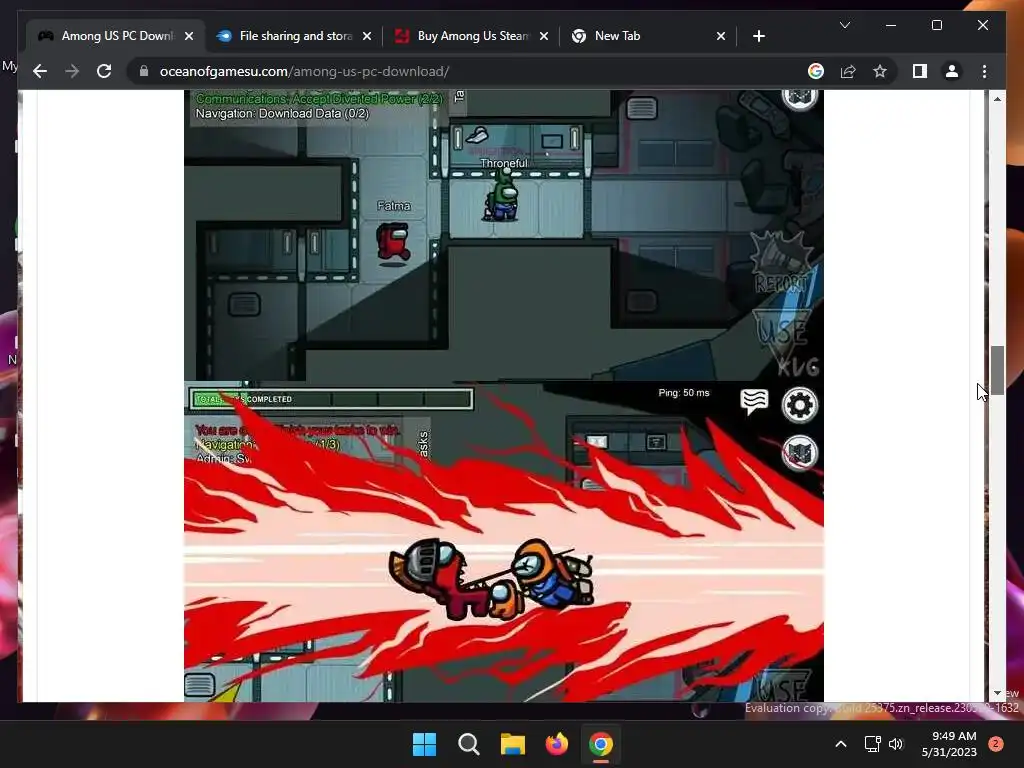Open a new browser tab with plus button

tap(759, 37)
